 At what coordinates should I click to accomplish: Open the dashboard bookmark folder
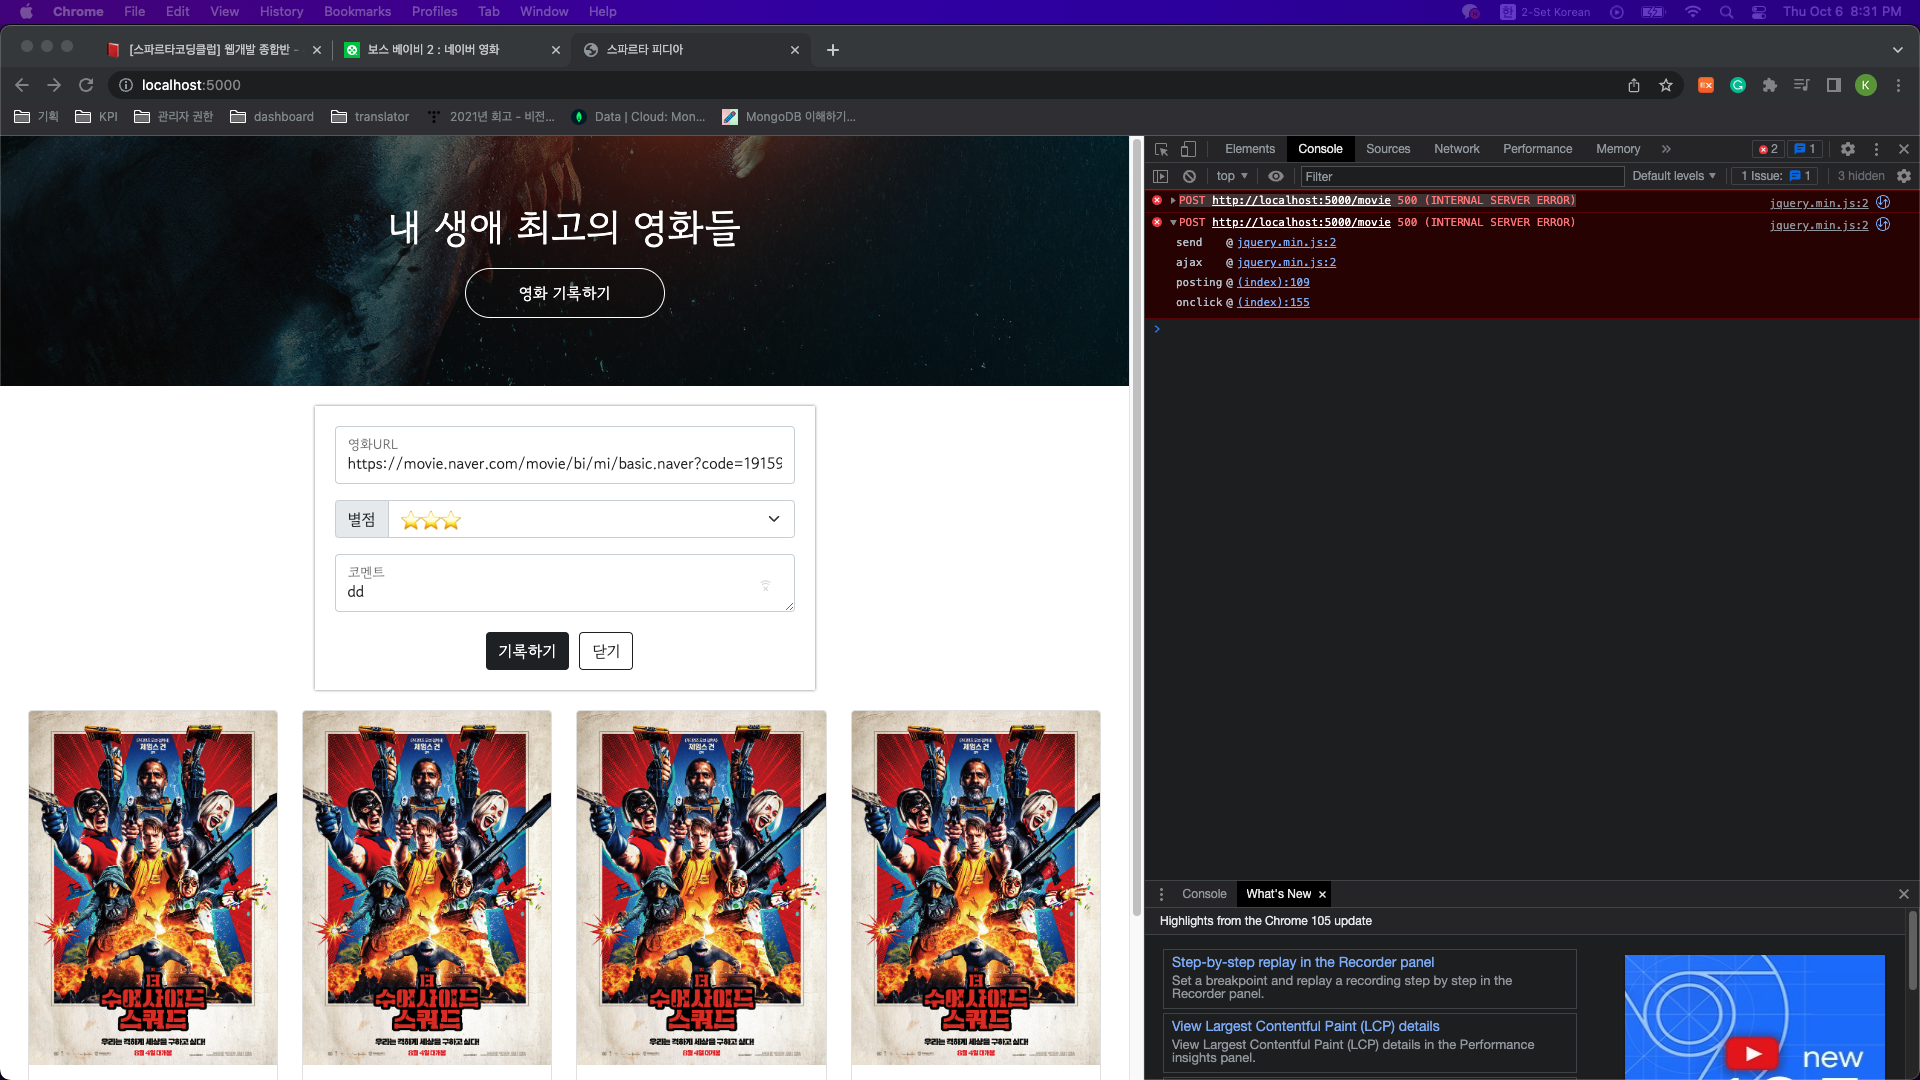[272, 117]
